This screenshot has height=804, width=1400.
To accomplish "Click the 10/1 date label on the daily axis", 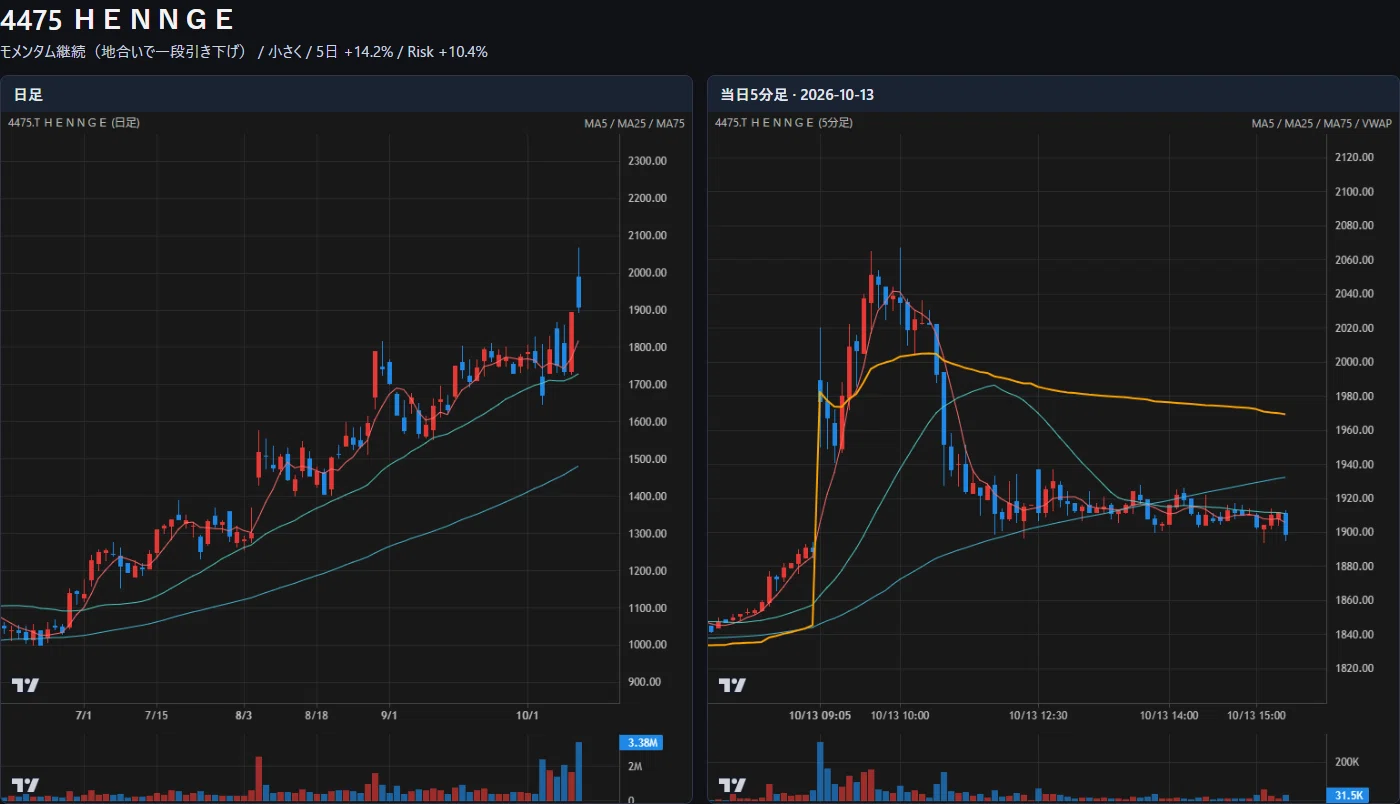I will [x=529, y=716].
